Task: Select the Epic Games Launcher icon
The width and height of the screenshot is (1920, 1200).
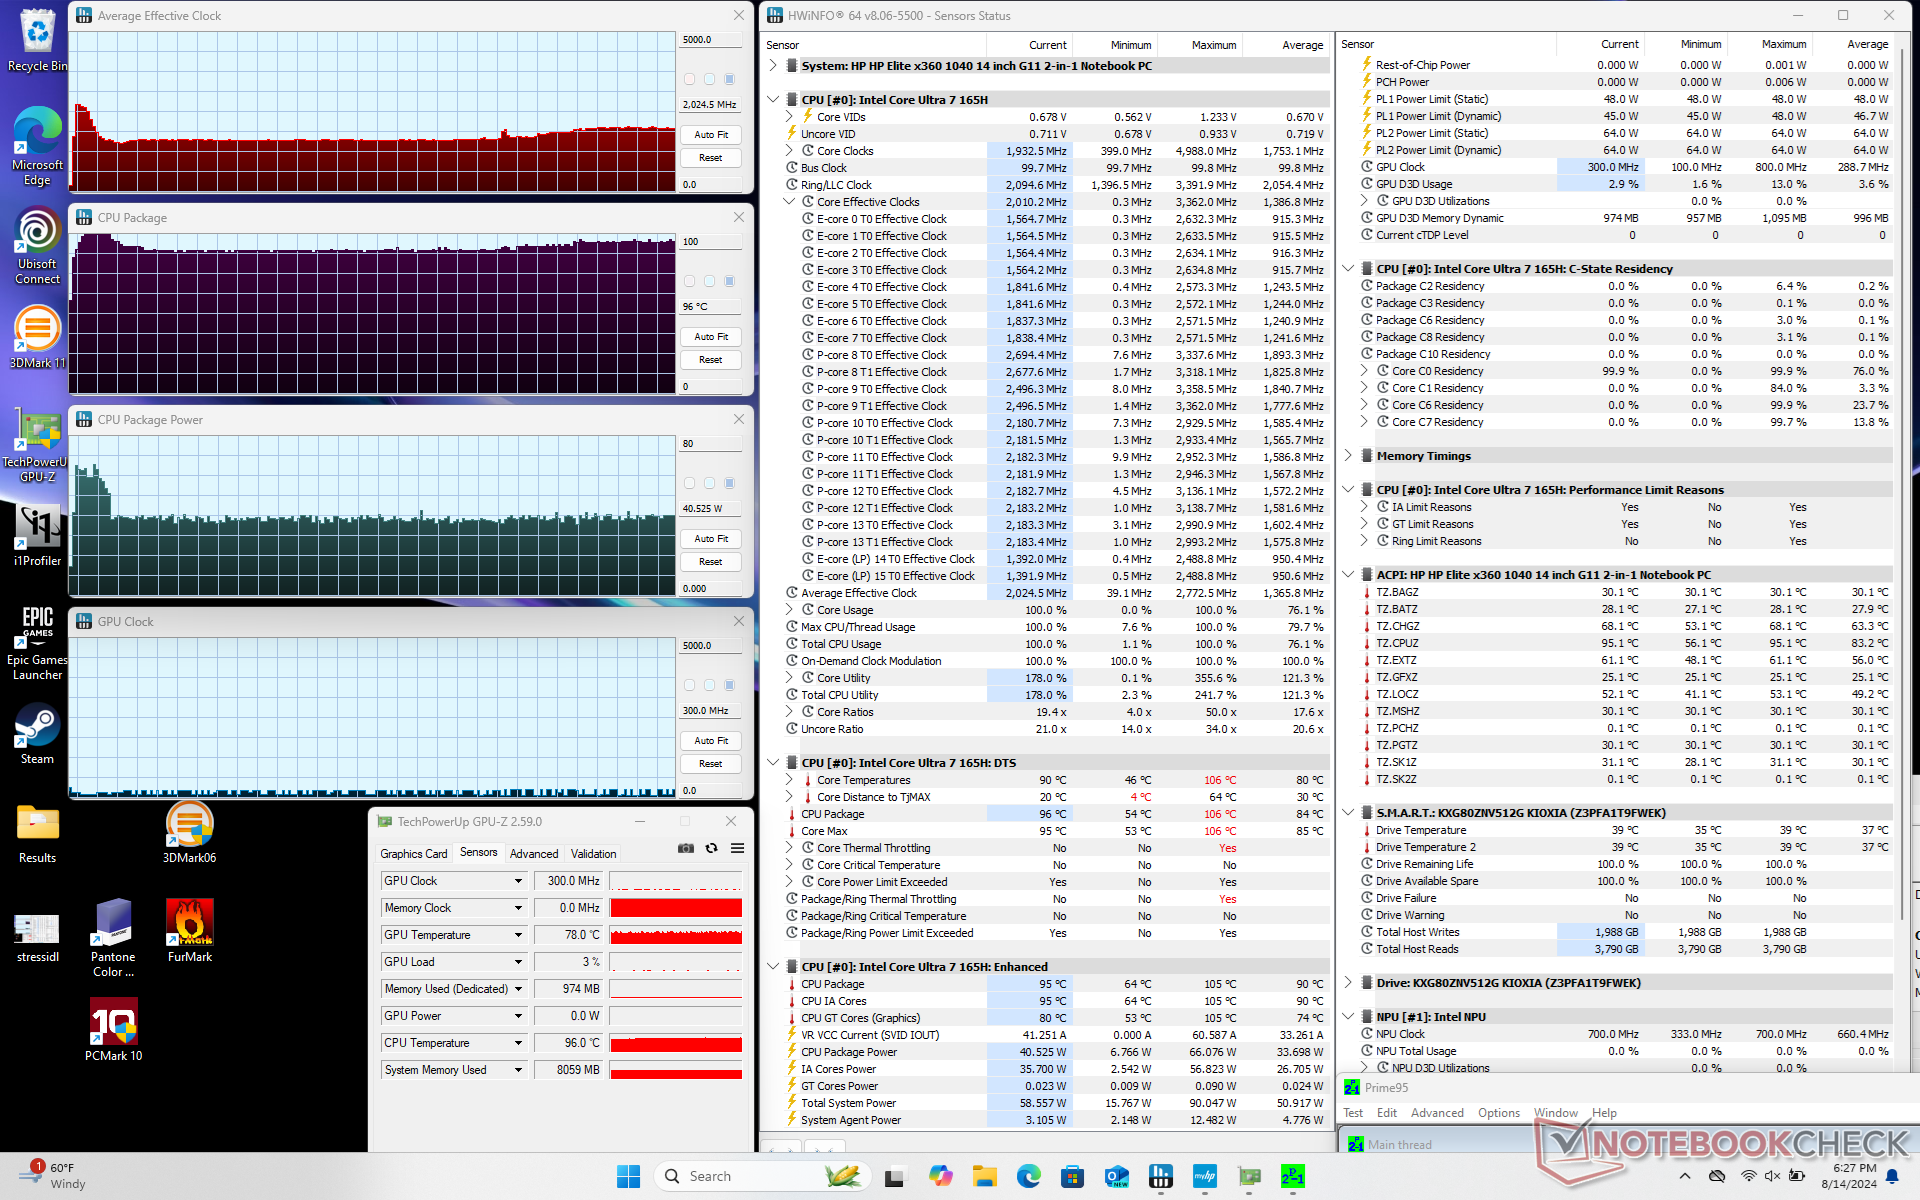Action: 37,643
